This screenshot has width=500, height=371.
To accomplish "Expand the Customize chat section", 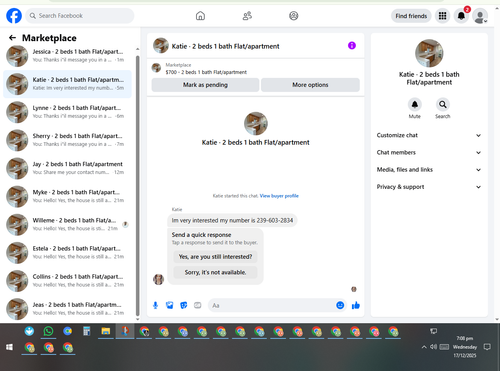I will click(429, 135).
